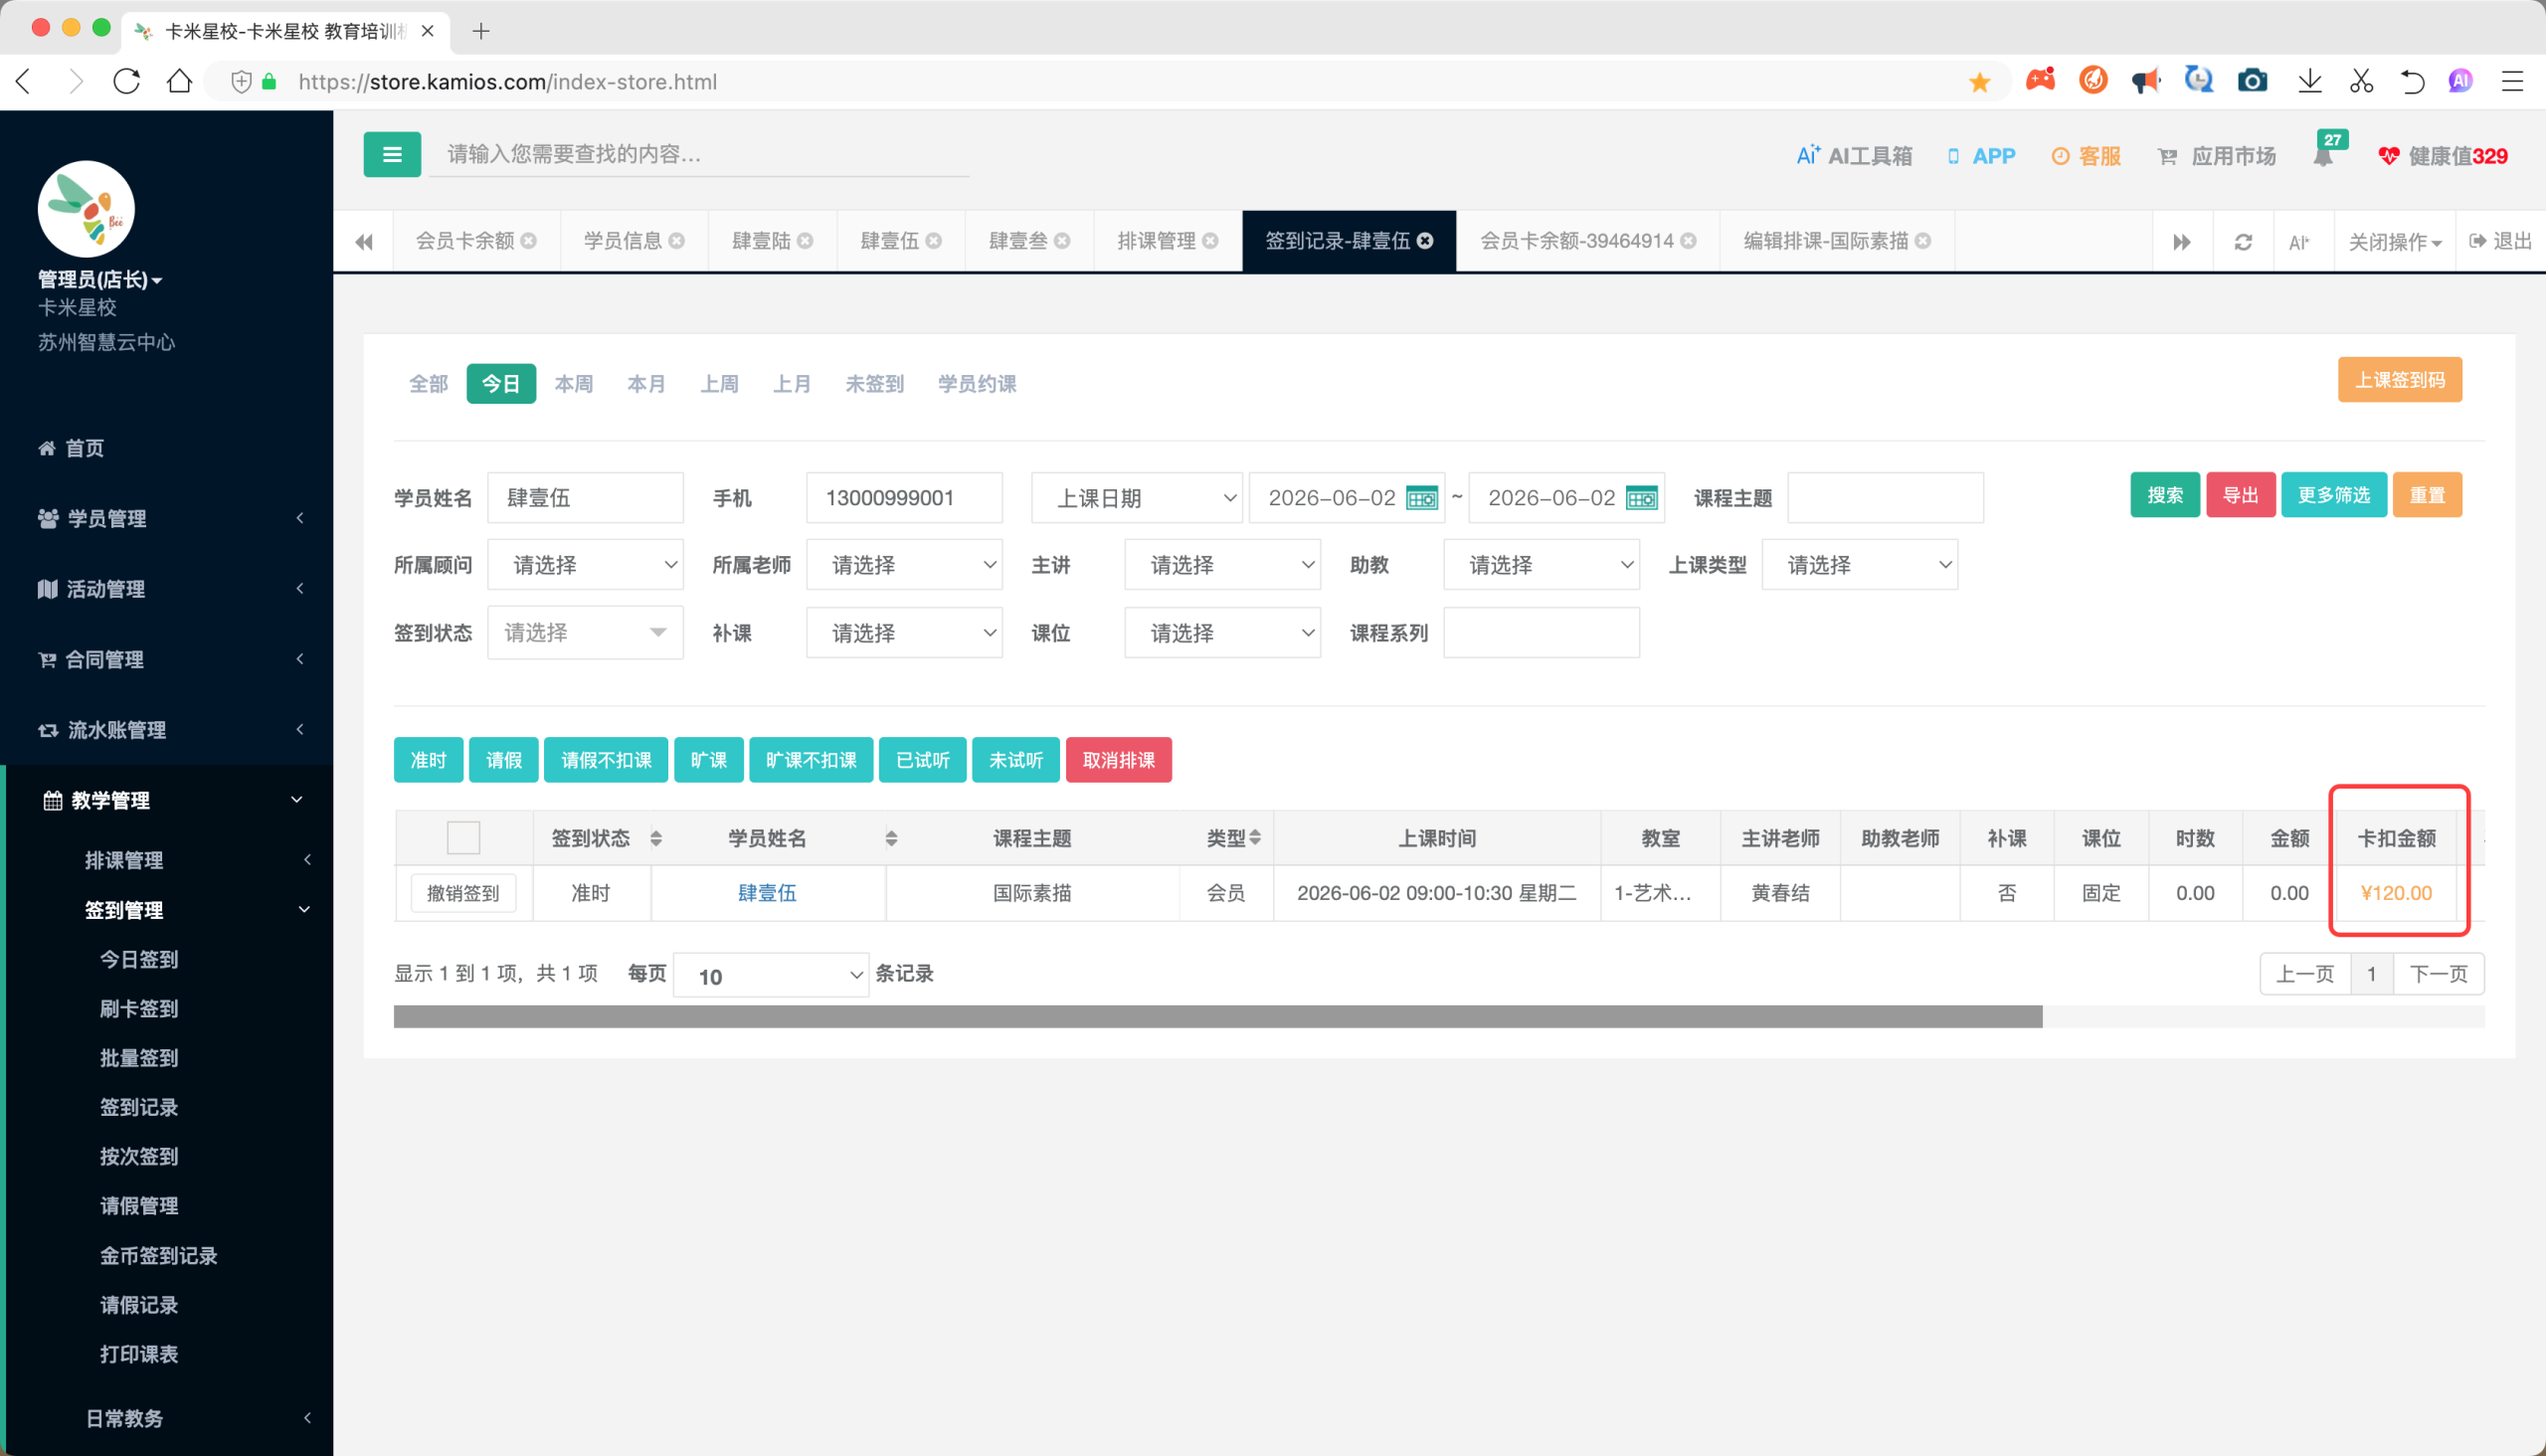2546x1456 pixels.
Task: Close the 会员卡余额 tab
Action: [529, 241]
